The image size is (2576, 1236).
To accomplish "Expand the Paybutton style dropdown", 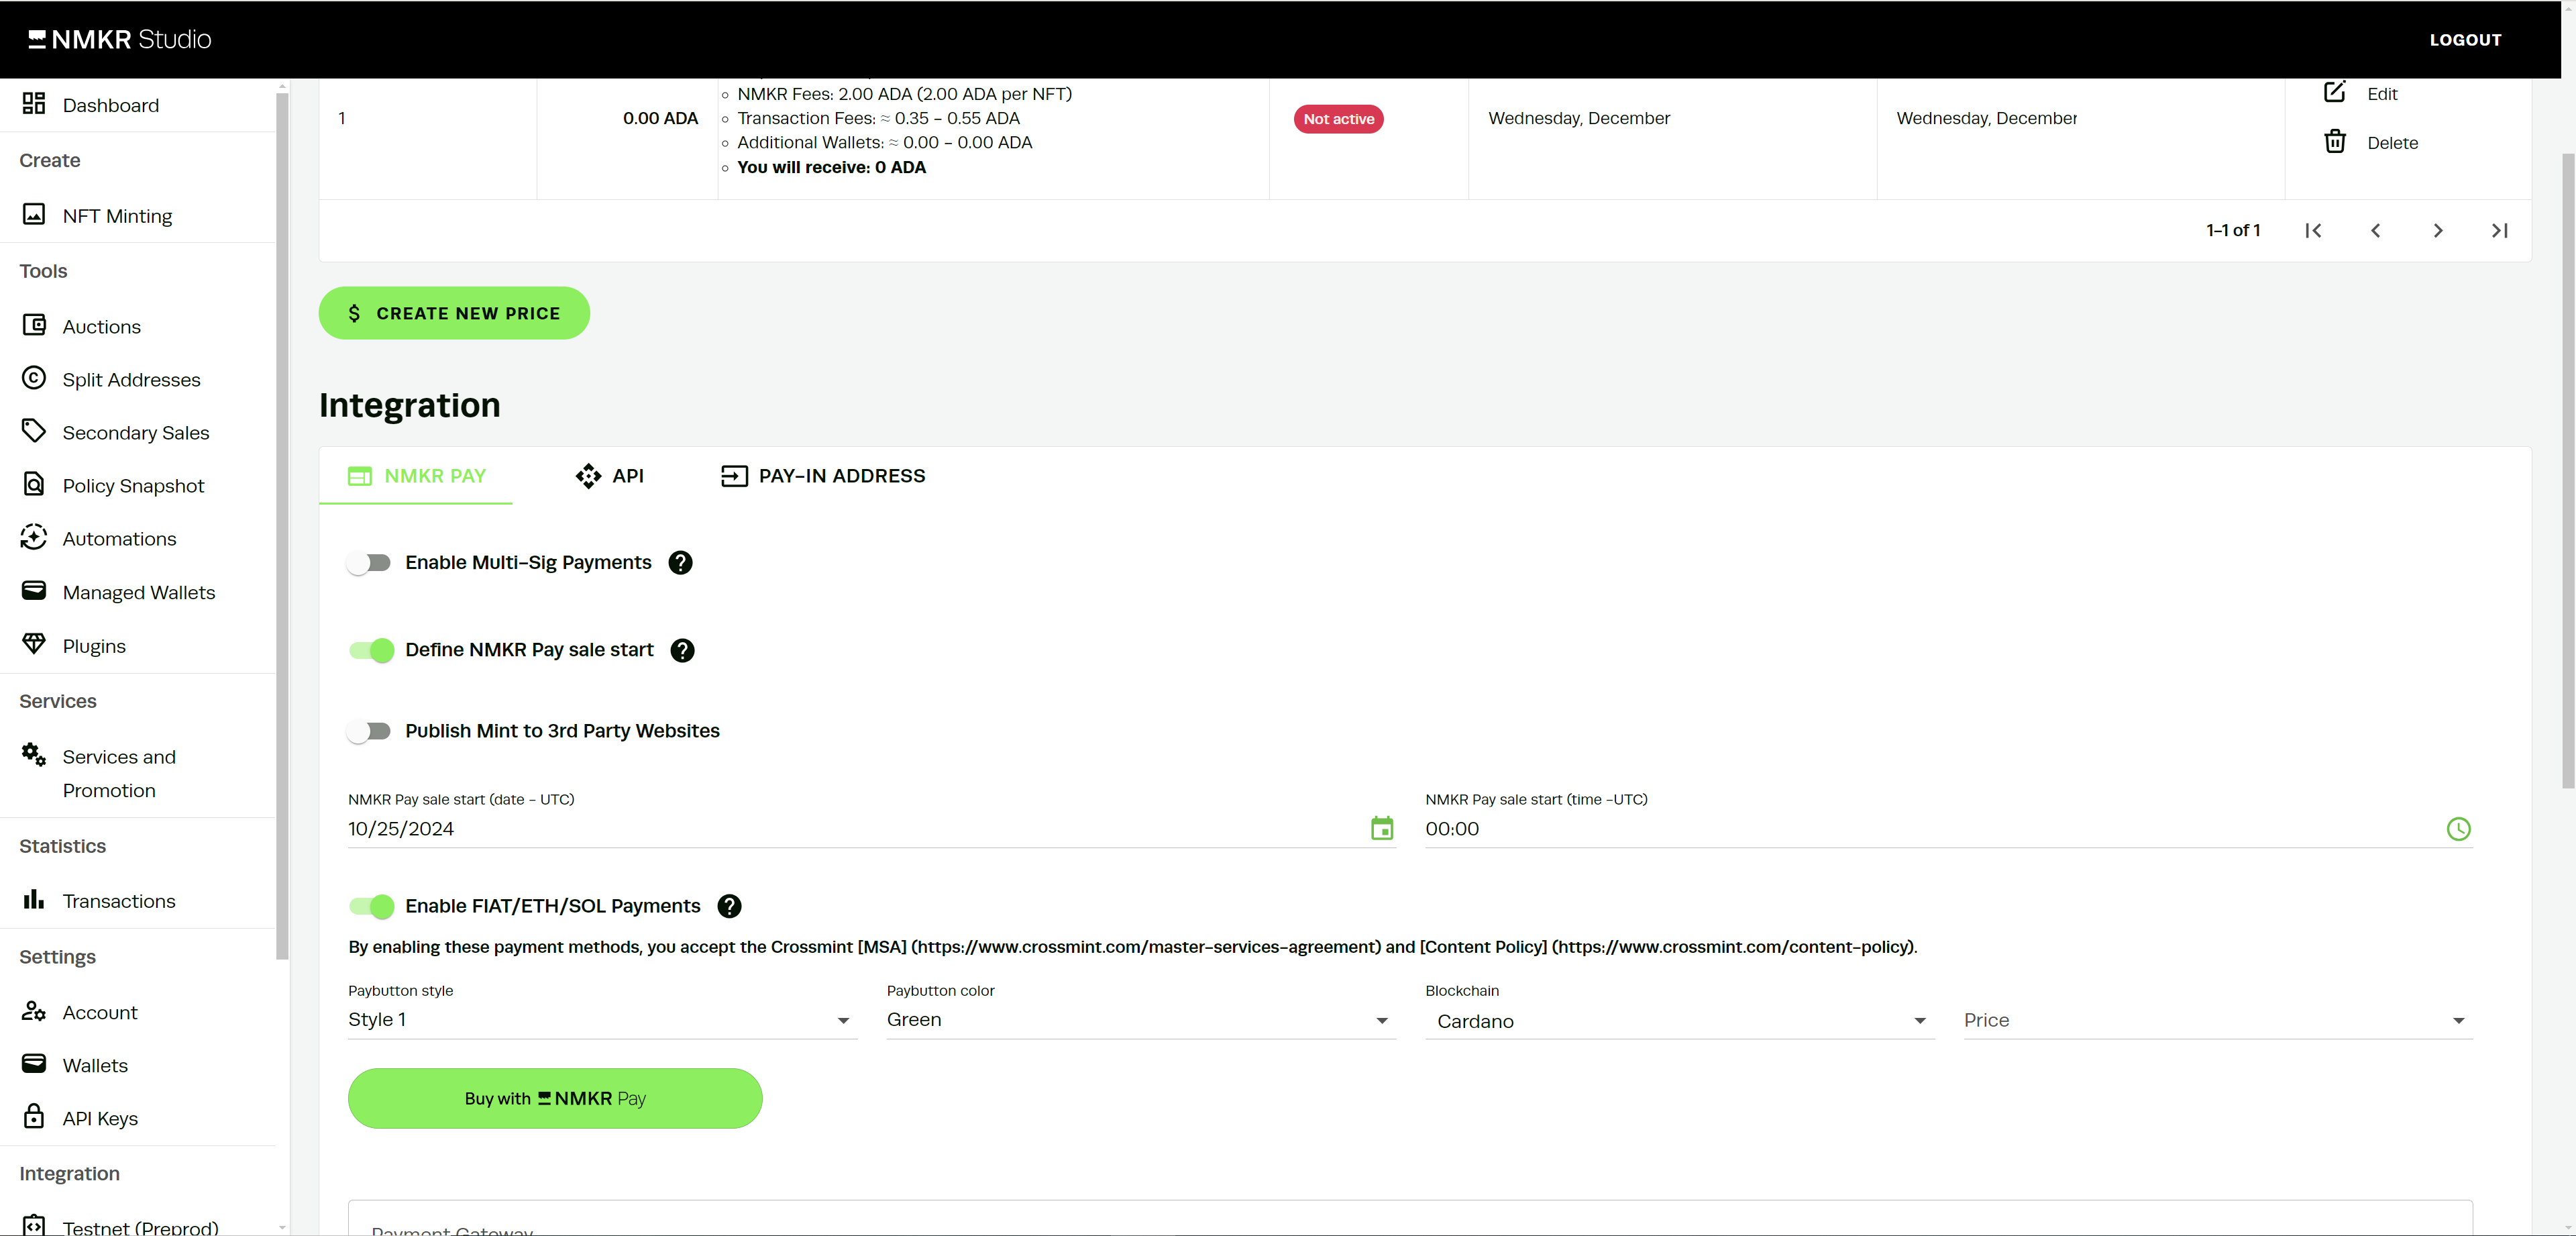I will [x=601, y=1019].
